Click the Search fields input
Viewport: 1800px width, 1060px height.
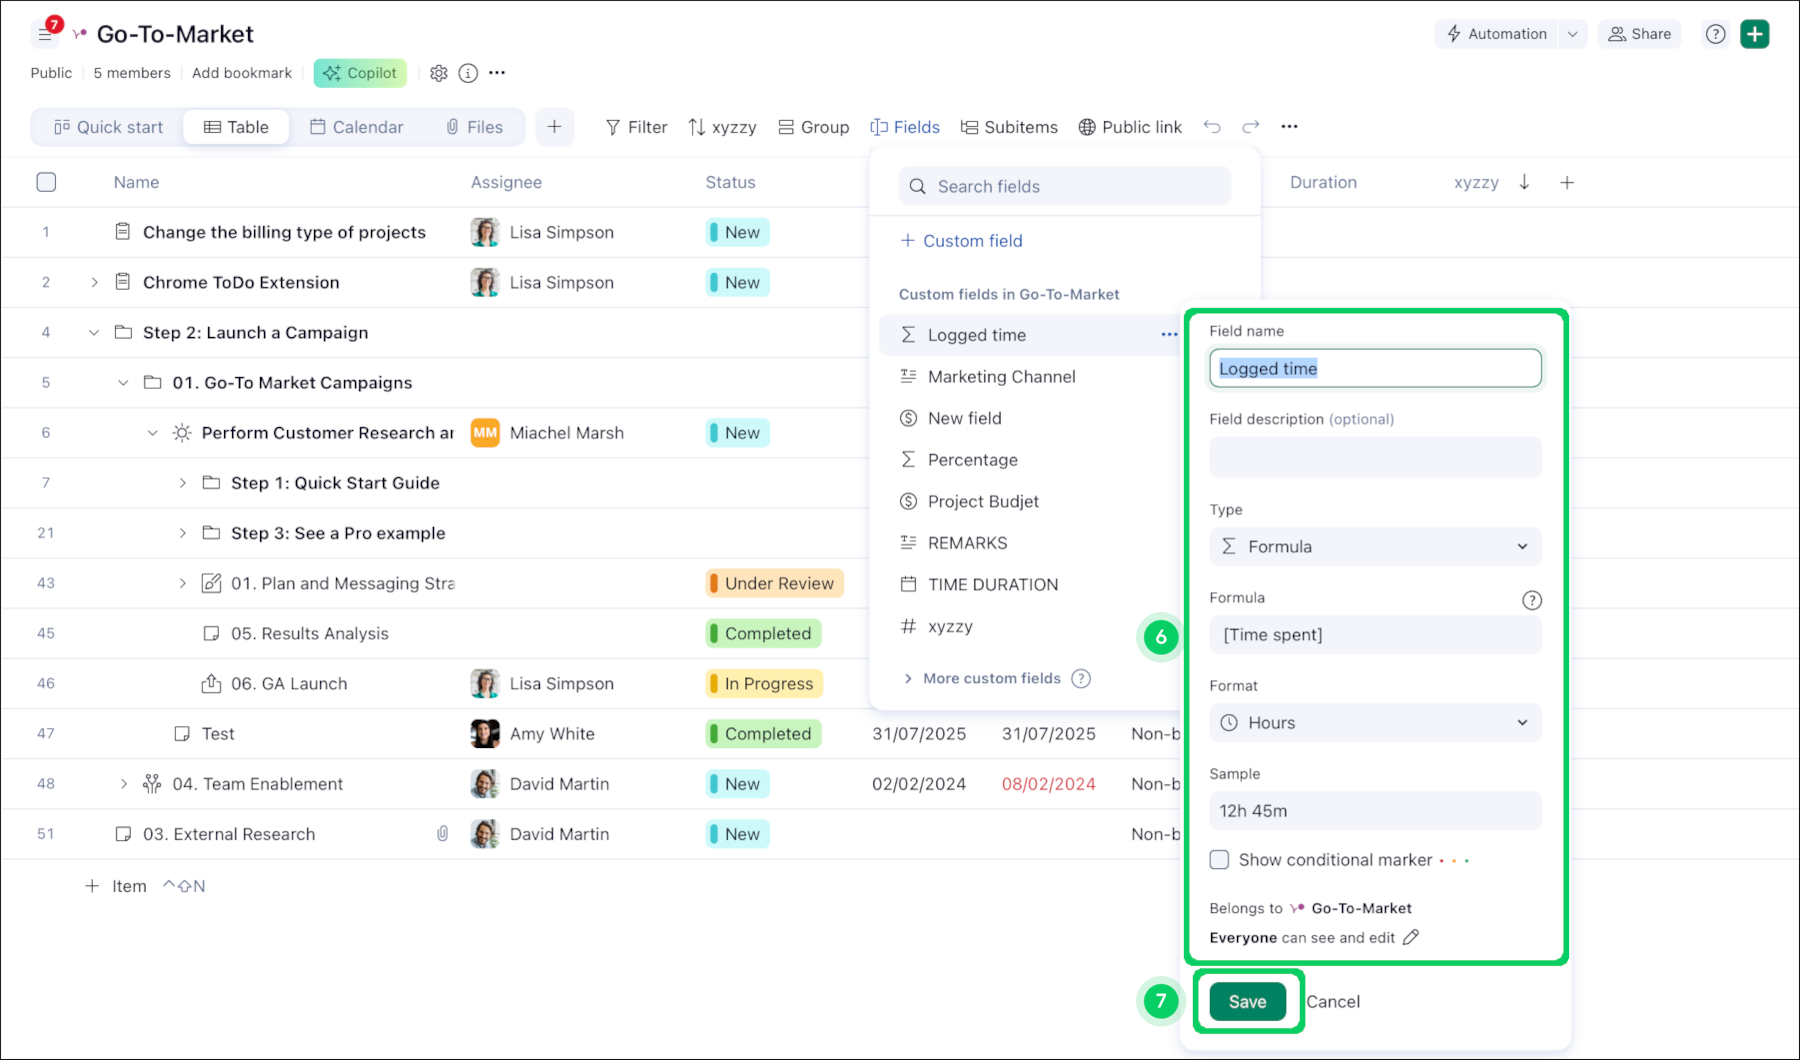(x=1065, y=186)
